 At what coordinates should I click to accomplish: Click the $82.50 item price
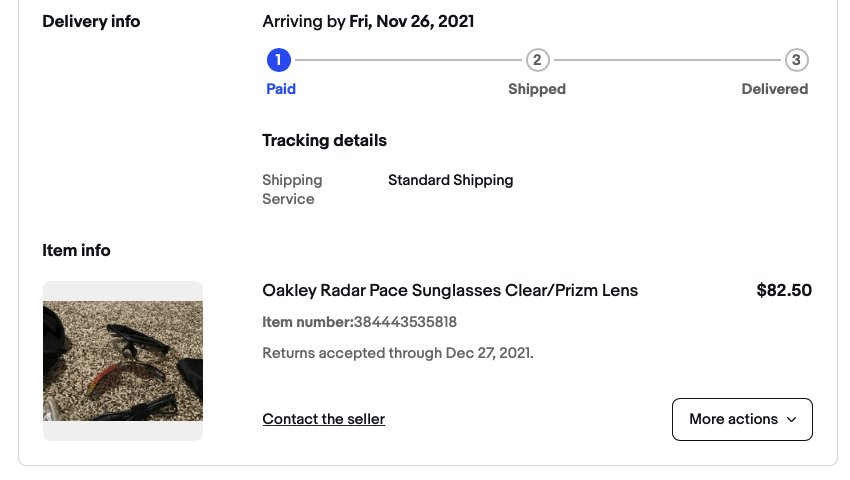[784, 291]
